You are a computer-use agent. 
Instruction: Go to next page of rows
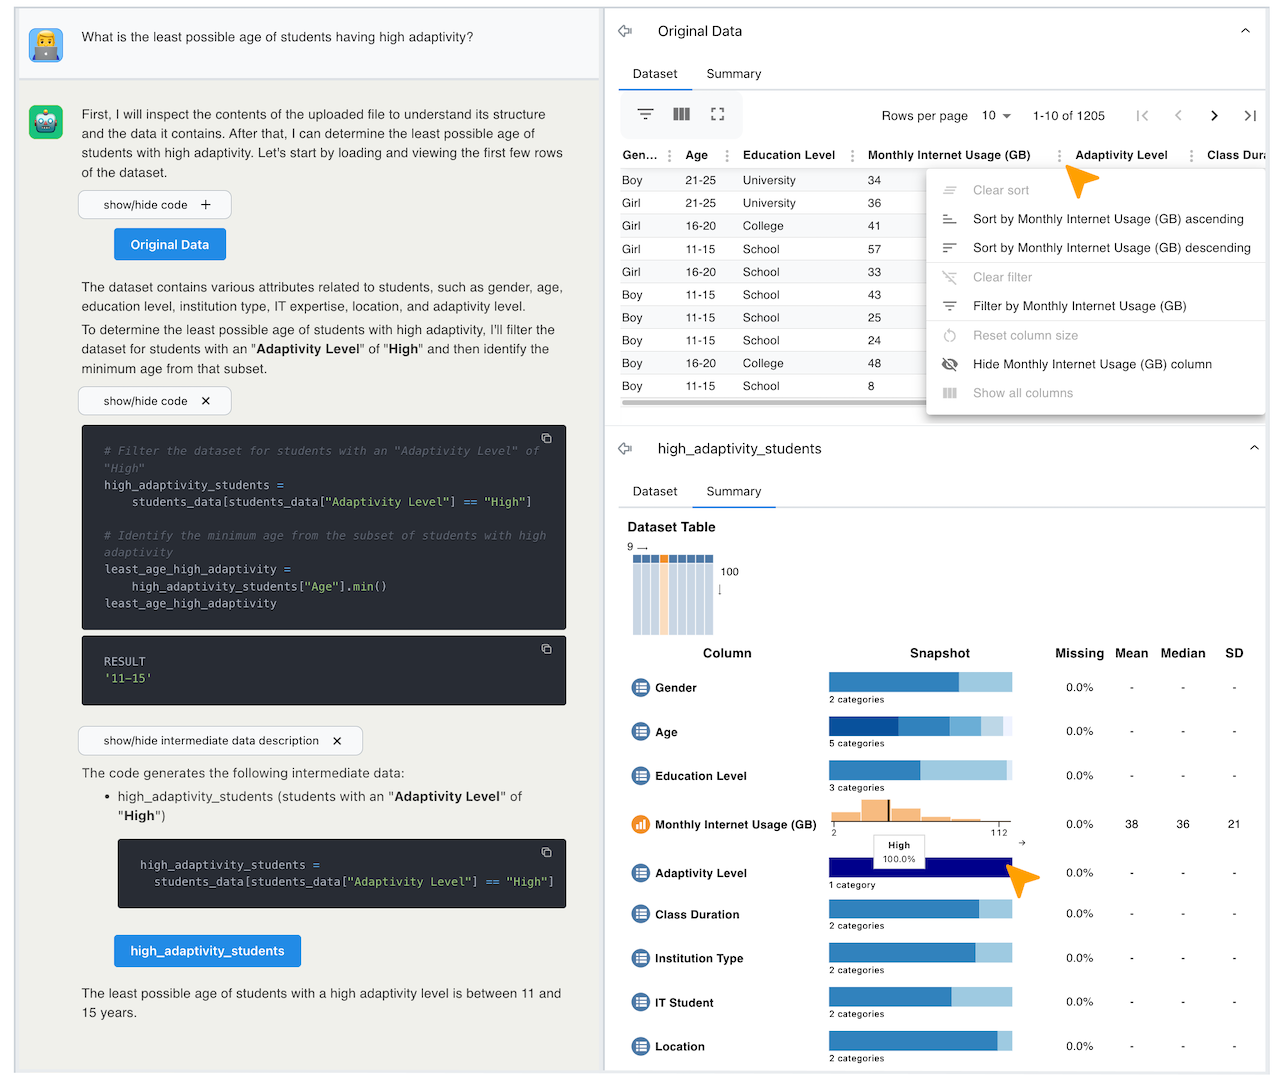click(x=1214, y=116)
